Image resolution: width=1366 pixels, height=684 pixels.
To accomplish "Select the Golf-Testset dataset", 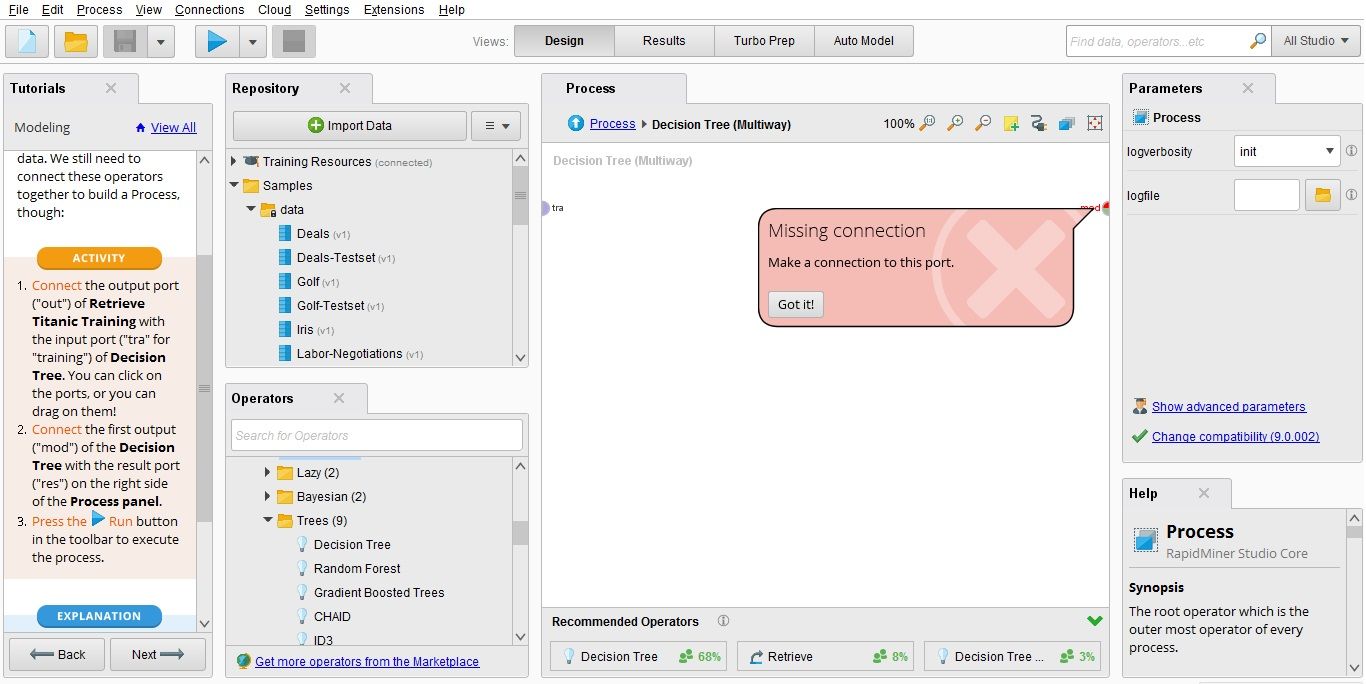I will click(x=331, y=305).
